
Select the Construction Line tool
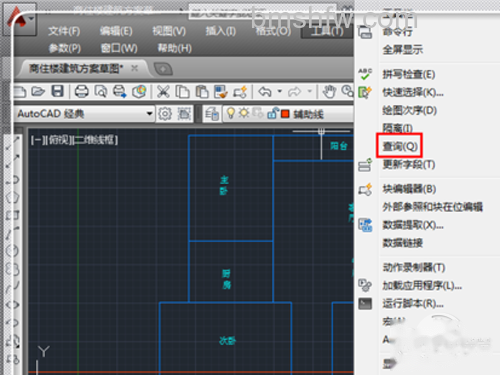tap(13, 161)
